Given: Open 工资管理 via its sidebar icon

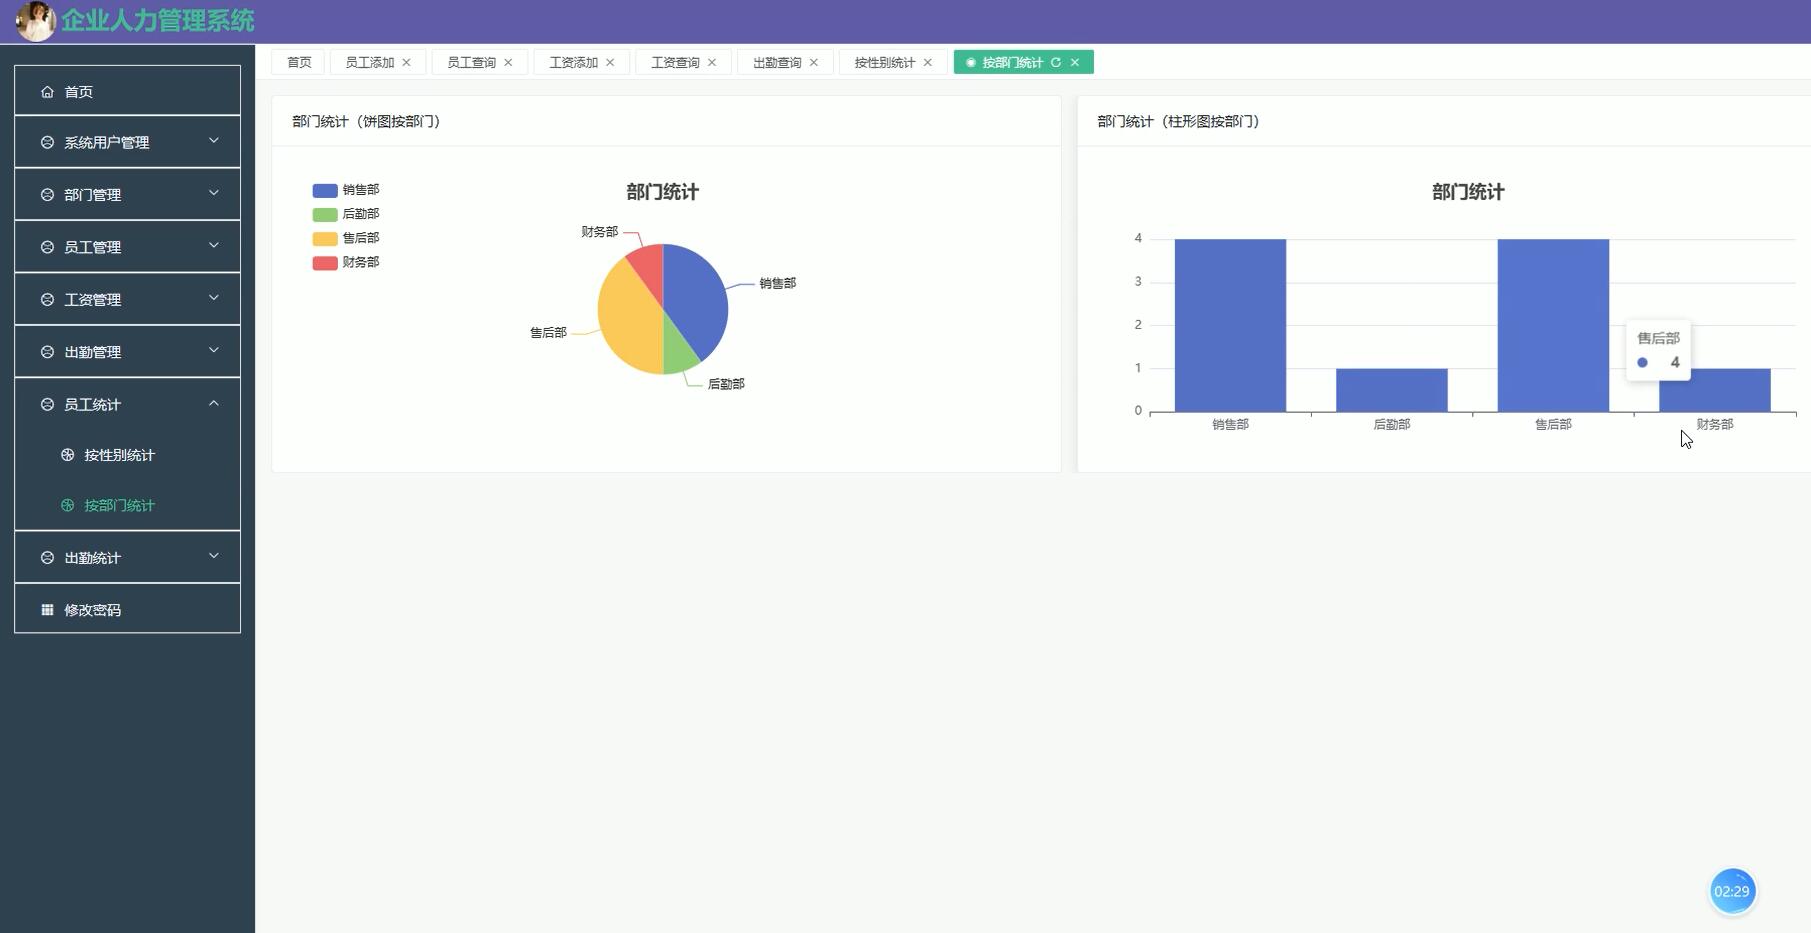Looking at the screenshot, I should click(45, 298).
